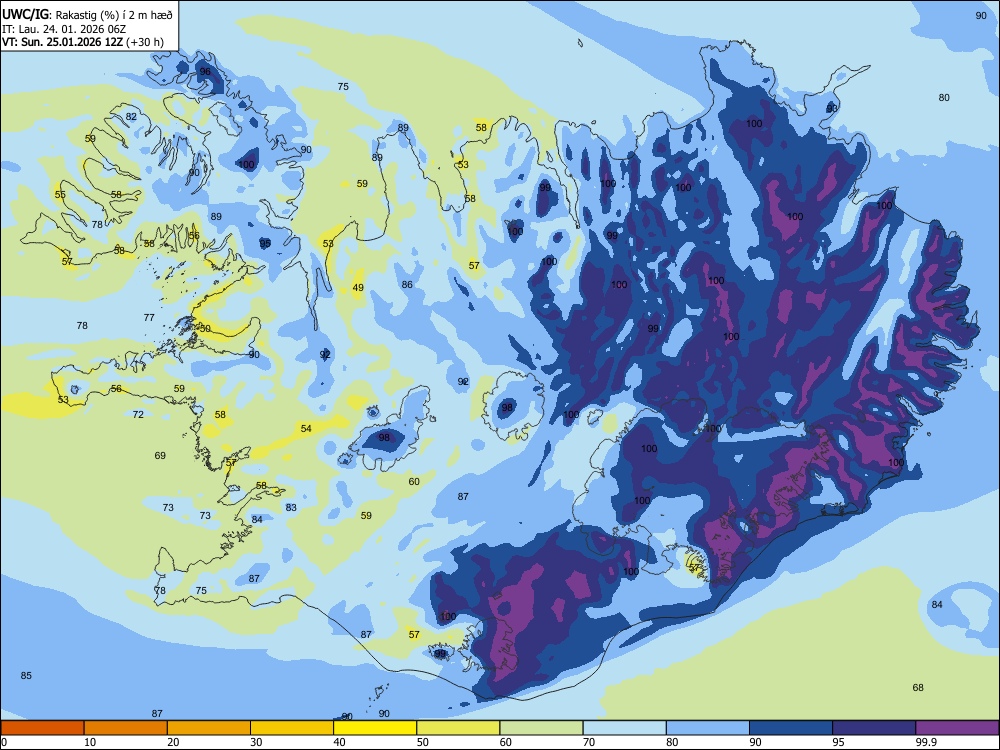
Task: Click the map humidity value '95'
Action: [265, 243]
